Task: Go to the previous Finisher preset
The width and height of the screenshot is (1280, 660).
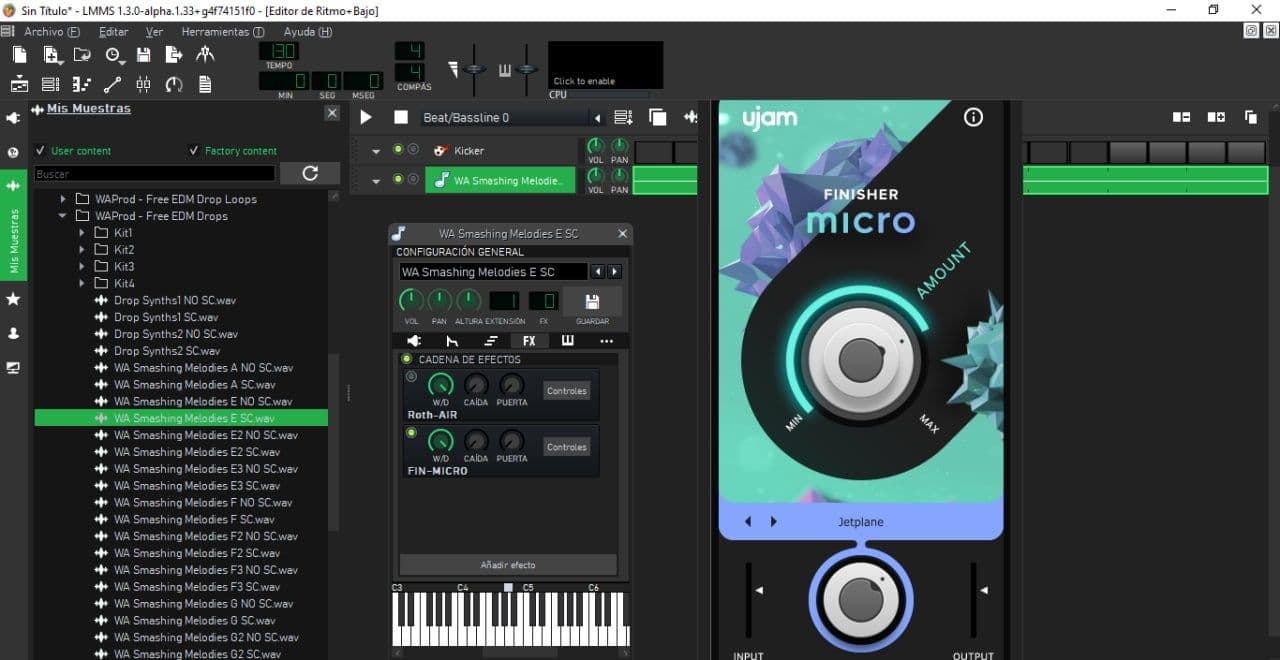Action: pos(748,521)
